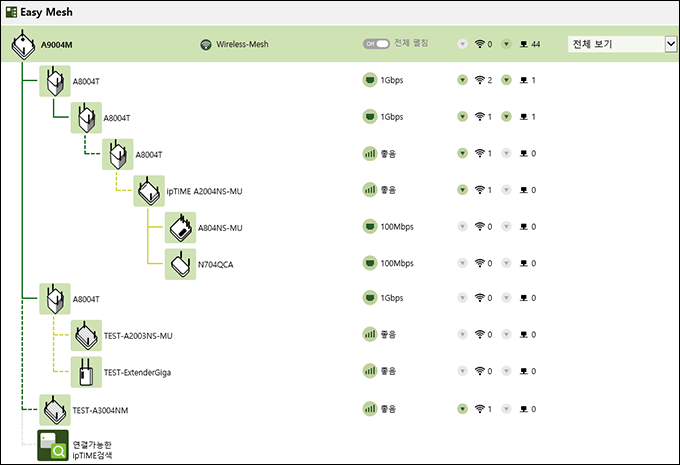Image resolution: width=680 pixels, height=465 pixels.
Task: Click 100Mbps speed on N704QCA row
Action: tap(397, 263)
